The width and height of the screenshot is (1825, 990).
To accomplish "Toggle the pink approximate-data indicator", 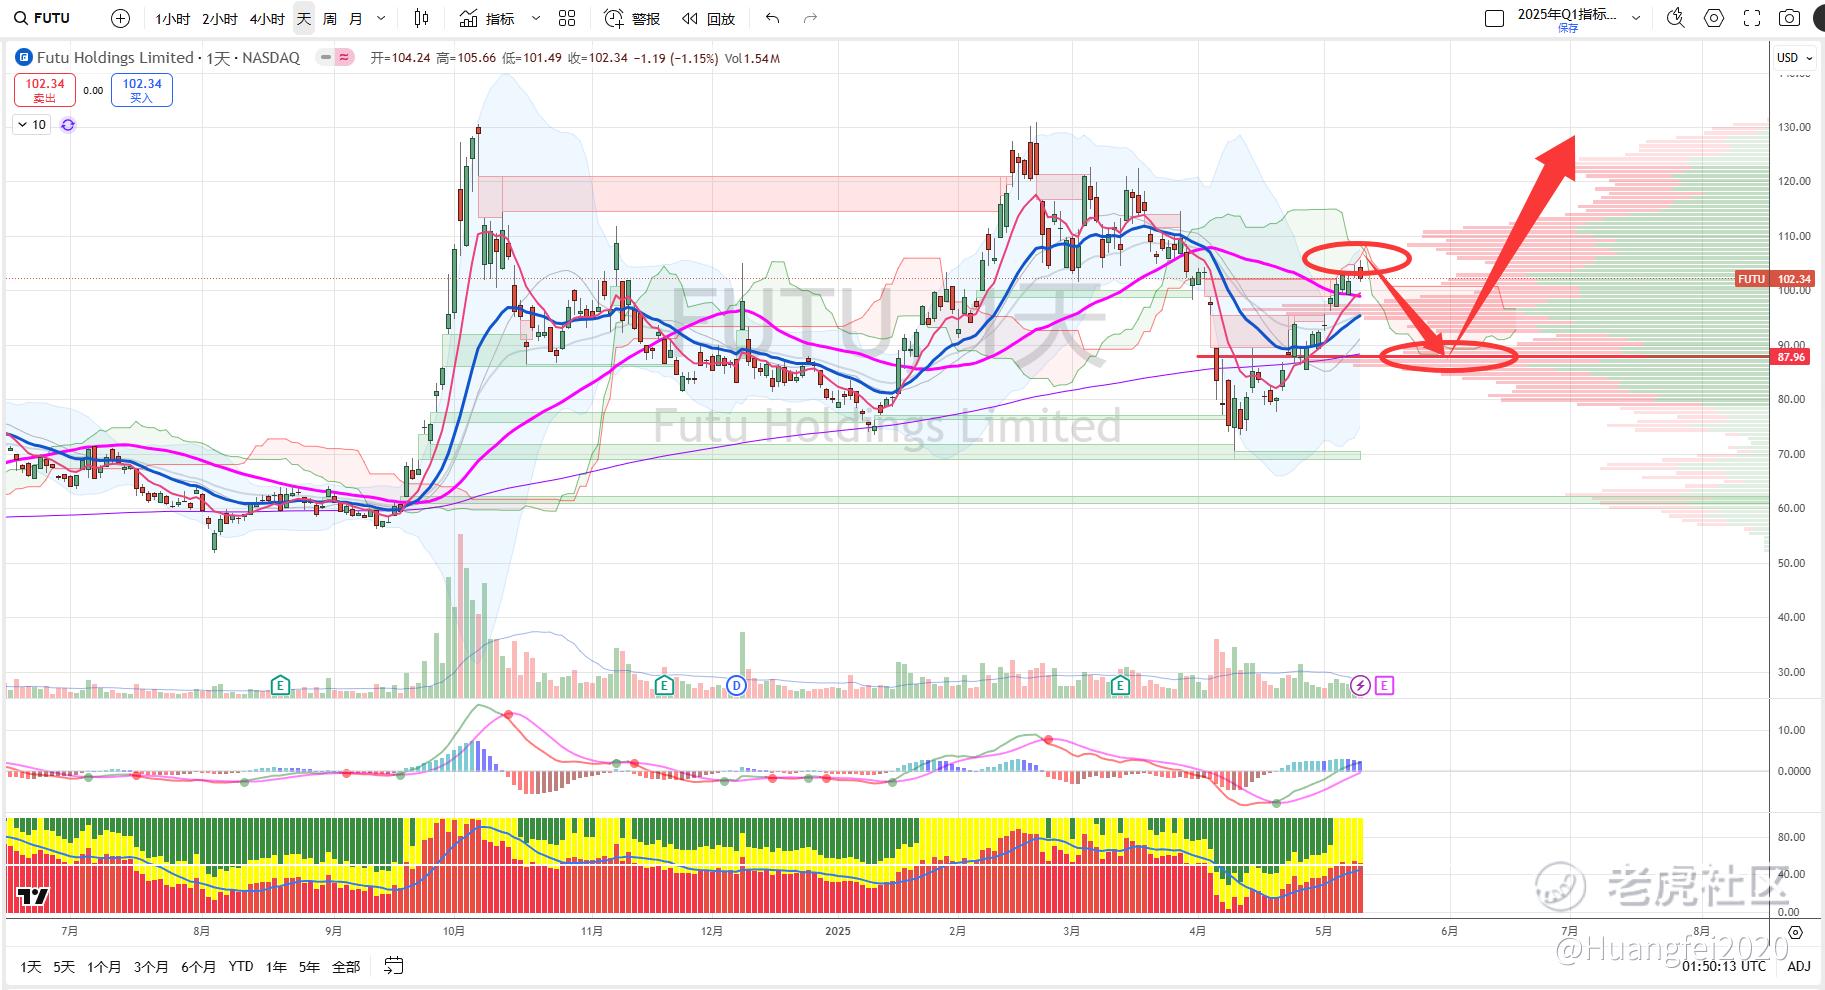I will click(x=345, y=58).
